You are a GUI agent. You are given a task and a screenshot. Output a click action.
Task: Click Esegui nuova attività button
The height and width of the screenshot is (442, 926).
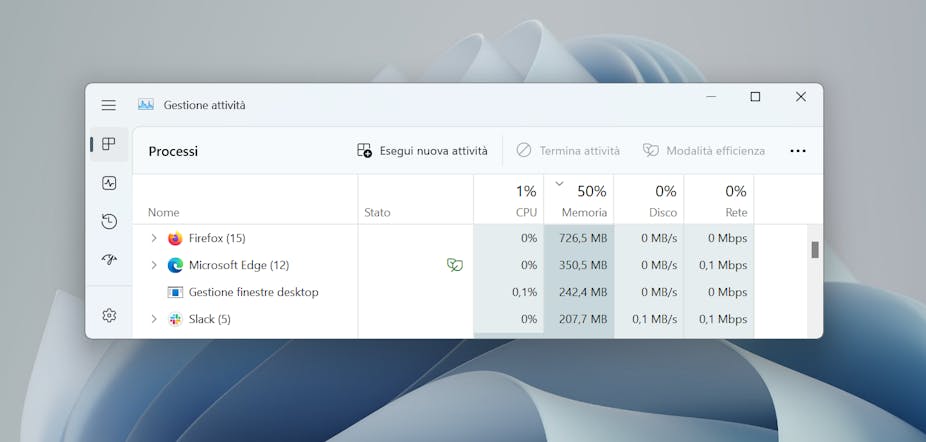coord(422,151)
